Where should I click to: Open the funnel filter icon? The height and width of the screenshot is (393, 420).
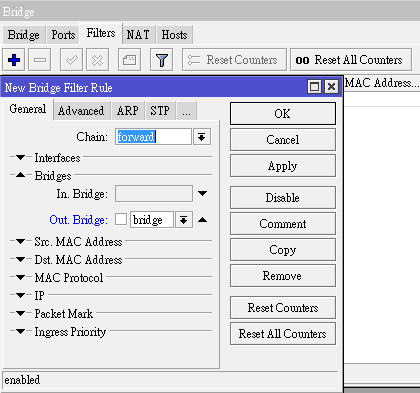click(162, 60)
